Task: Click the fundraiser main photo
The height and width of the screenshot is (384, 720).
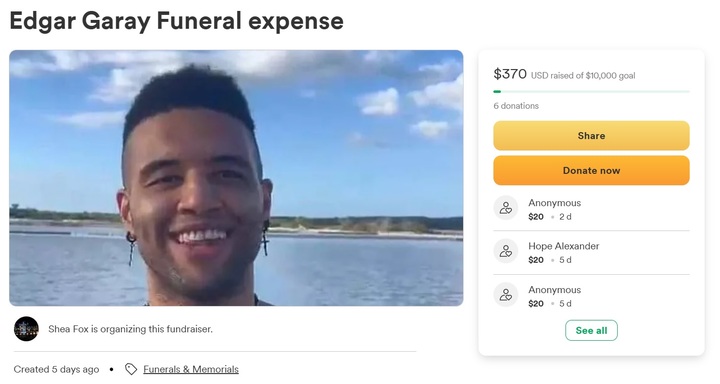Action: coord(236,178)
